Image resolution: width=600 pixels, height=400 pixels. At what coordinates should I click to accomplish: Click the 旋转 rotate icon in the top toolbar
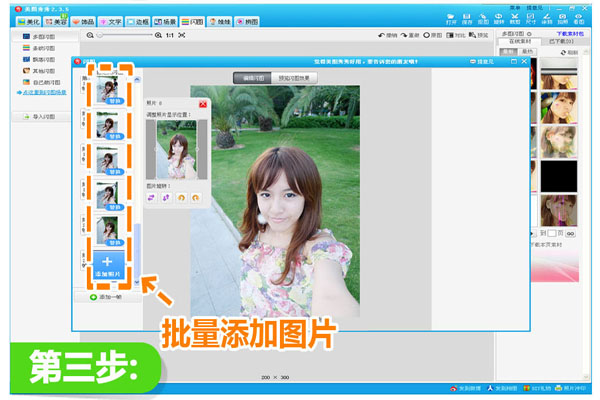tap(499, 19)
